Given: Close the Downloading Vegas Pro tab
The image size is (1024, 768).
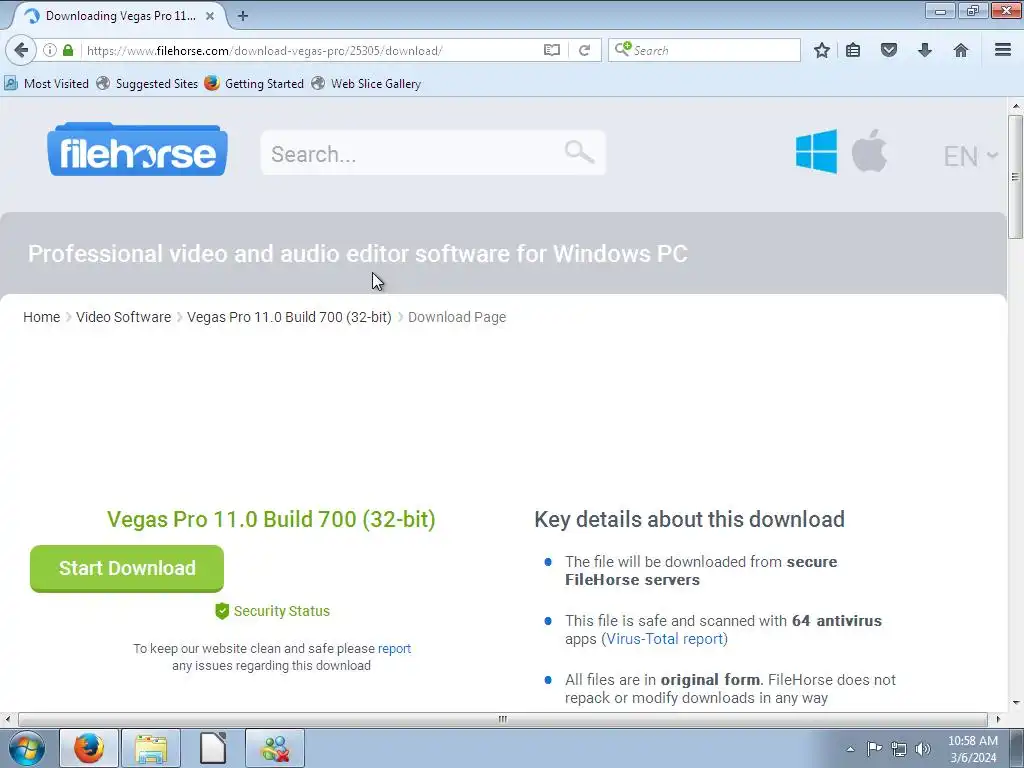Looking at the screenshot, I should click(210, 16).
